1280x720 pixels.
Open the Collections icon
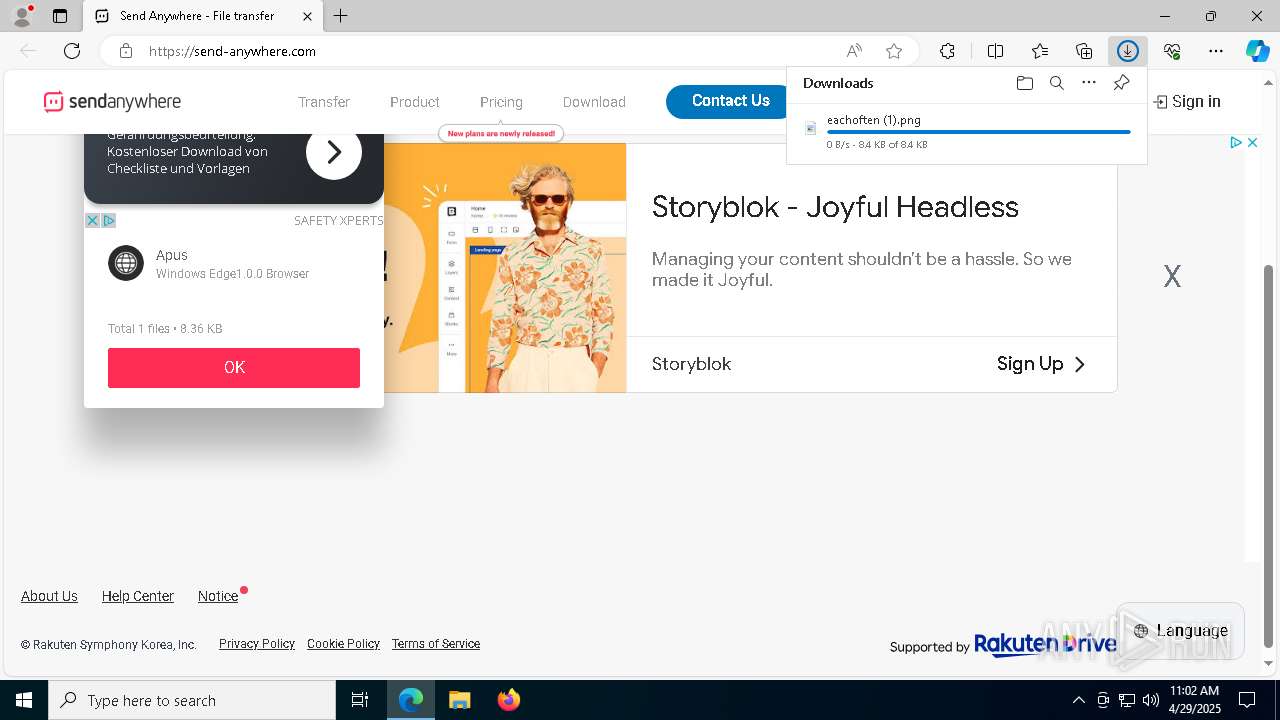[1084, 51]
